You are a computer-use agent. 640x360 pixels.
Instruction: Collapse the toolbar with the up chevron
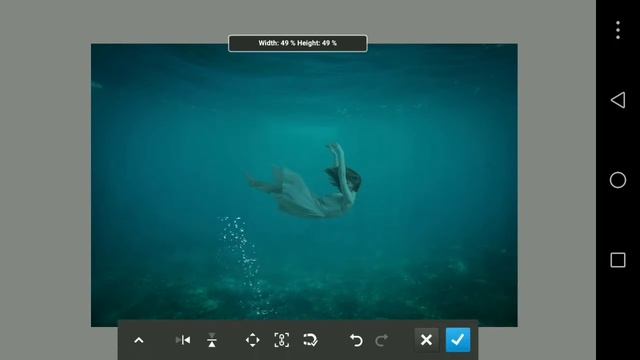pyautogui.click(x=139, y=340)
